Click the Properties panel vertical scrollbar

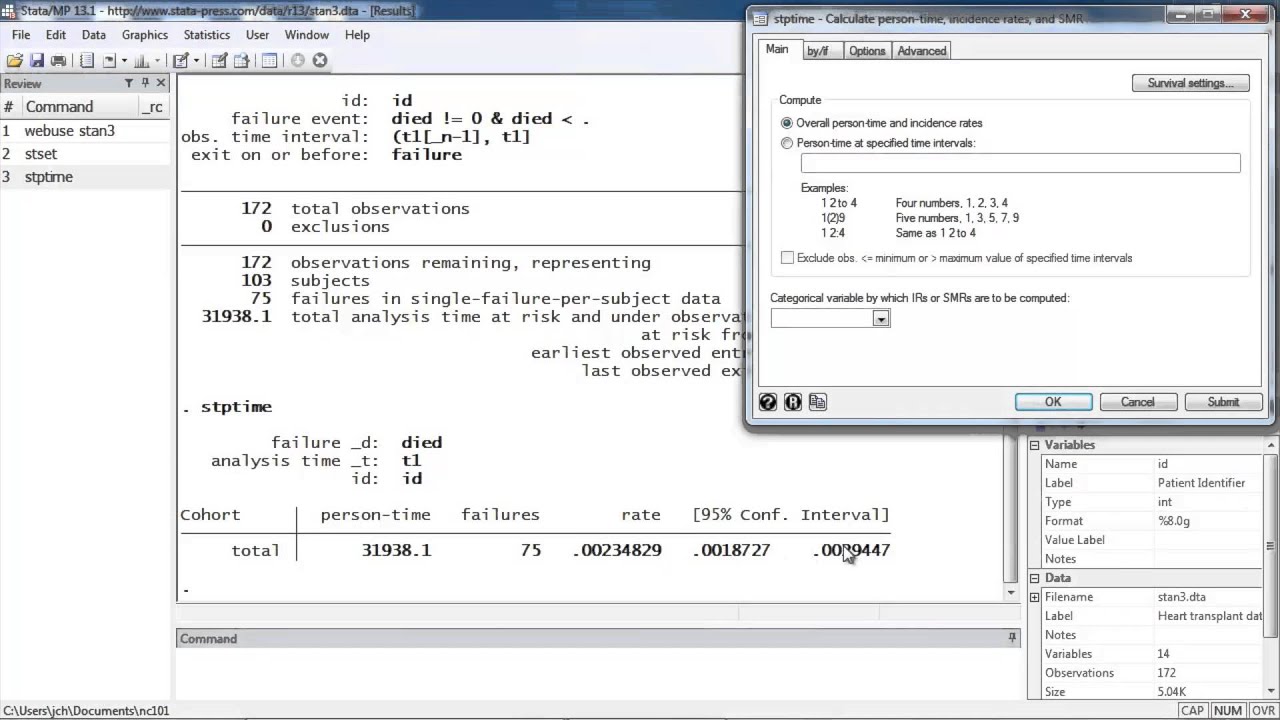click(1271, 546)
